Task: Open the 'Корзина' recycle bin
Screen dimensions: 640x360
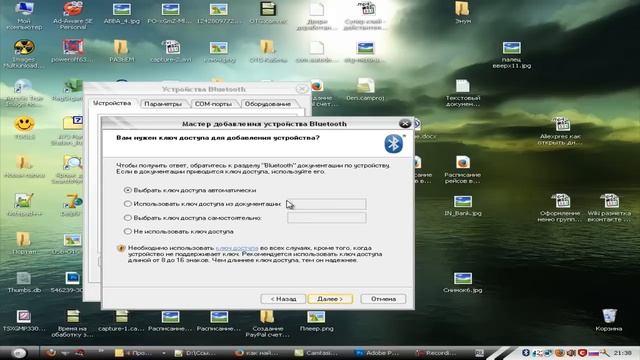Action: [609, 320]
